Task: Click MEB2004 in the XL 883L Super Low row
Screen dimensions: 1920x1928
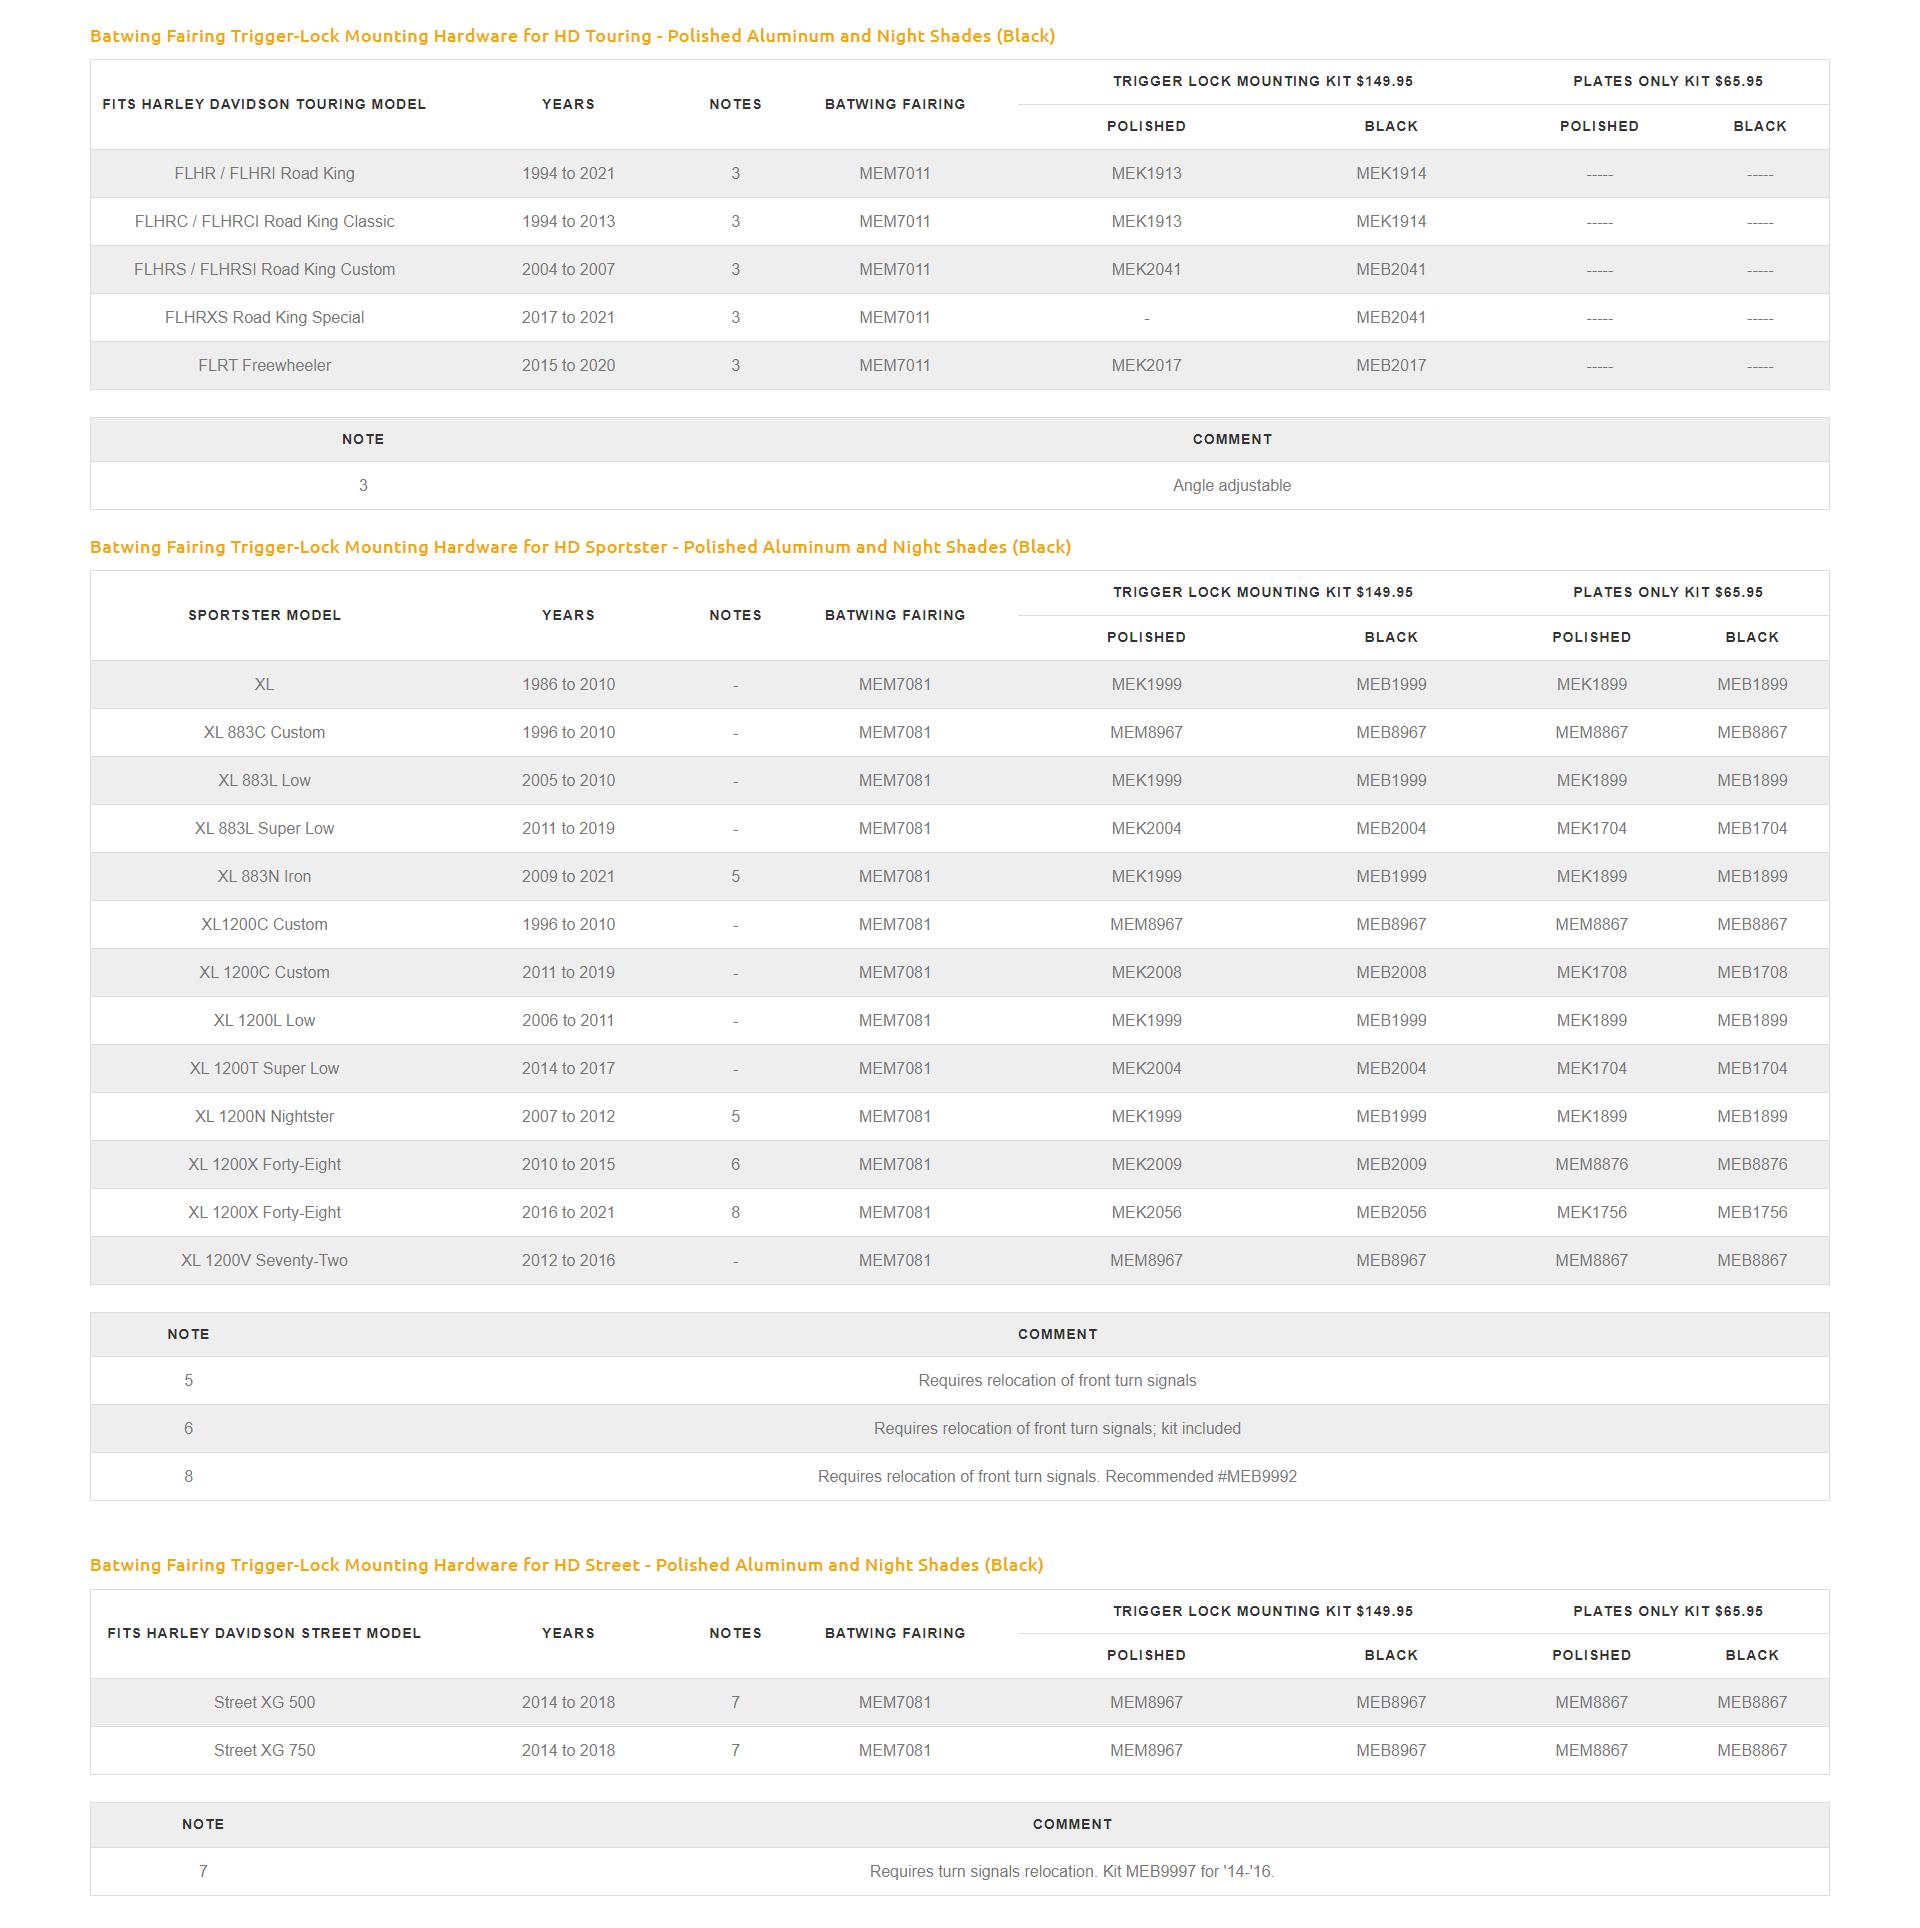Action: pyautogui.click(x=1390, y=829)
